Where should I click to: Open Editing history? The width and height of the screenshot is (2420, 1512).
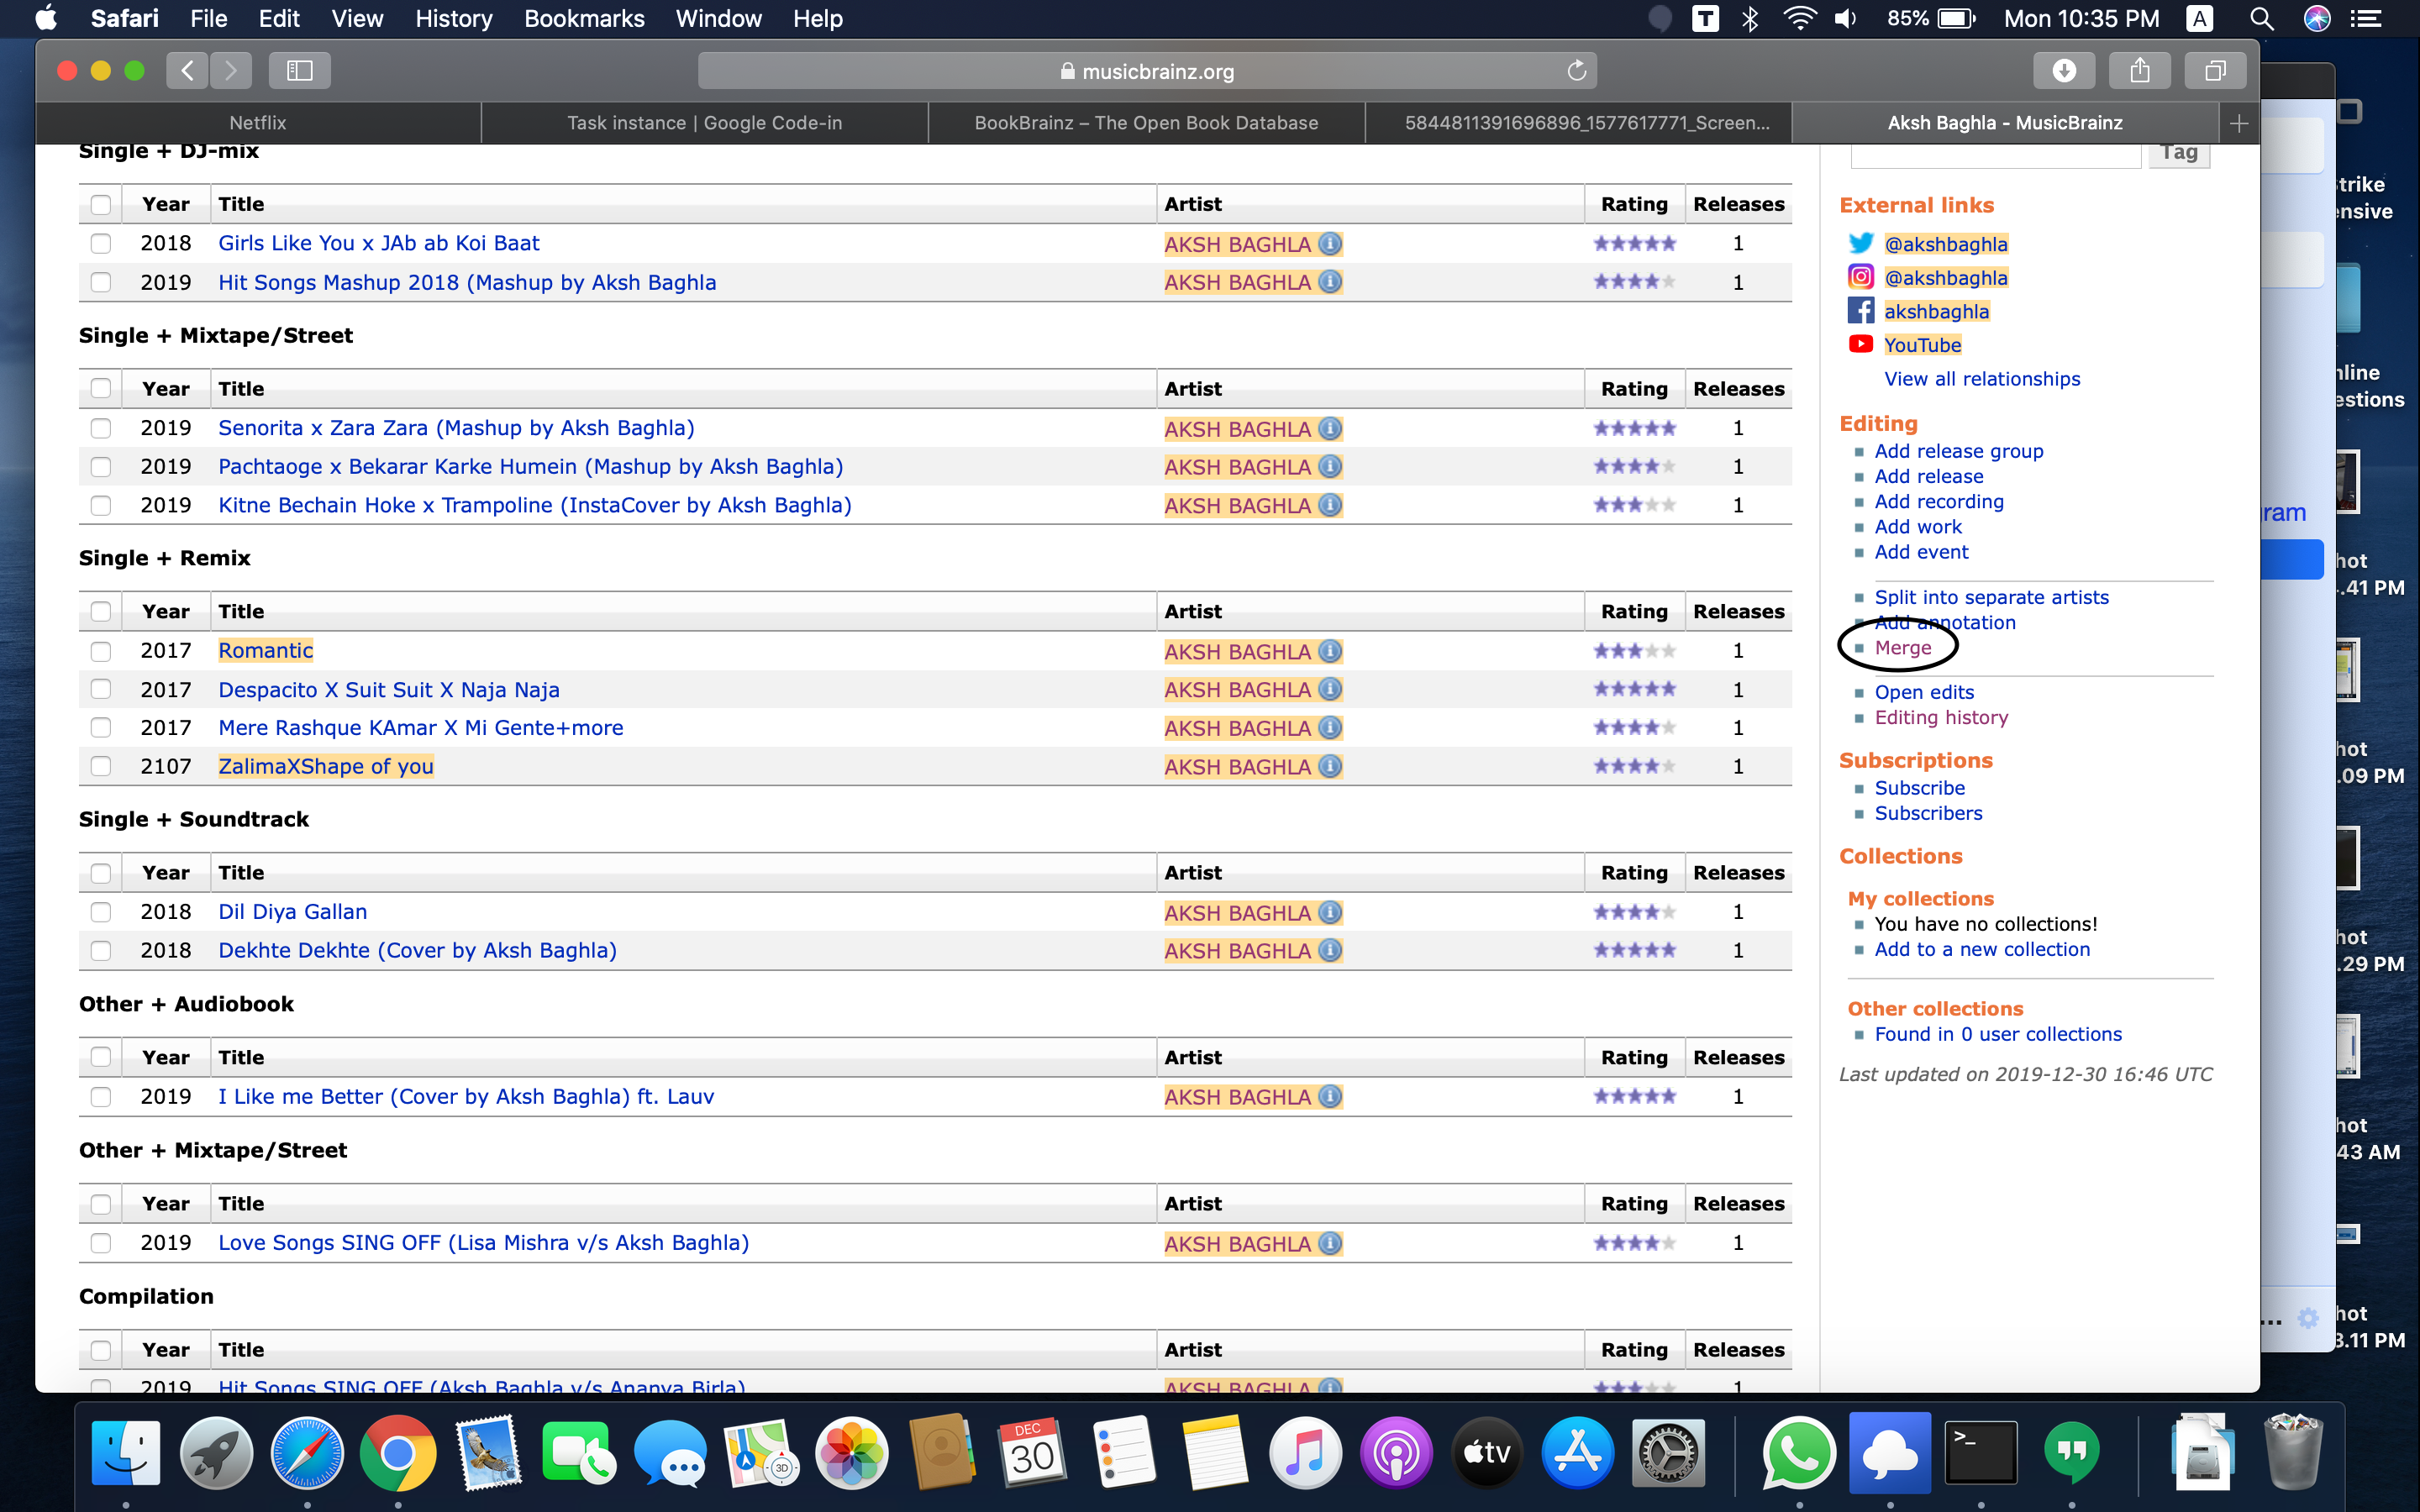[x=1940, y=717]
